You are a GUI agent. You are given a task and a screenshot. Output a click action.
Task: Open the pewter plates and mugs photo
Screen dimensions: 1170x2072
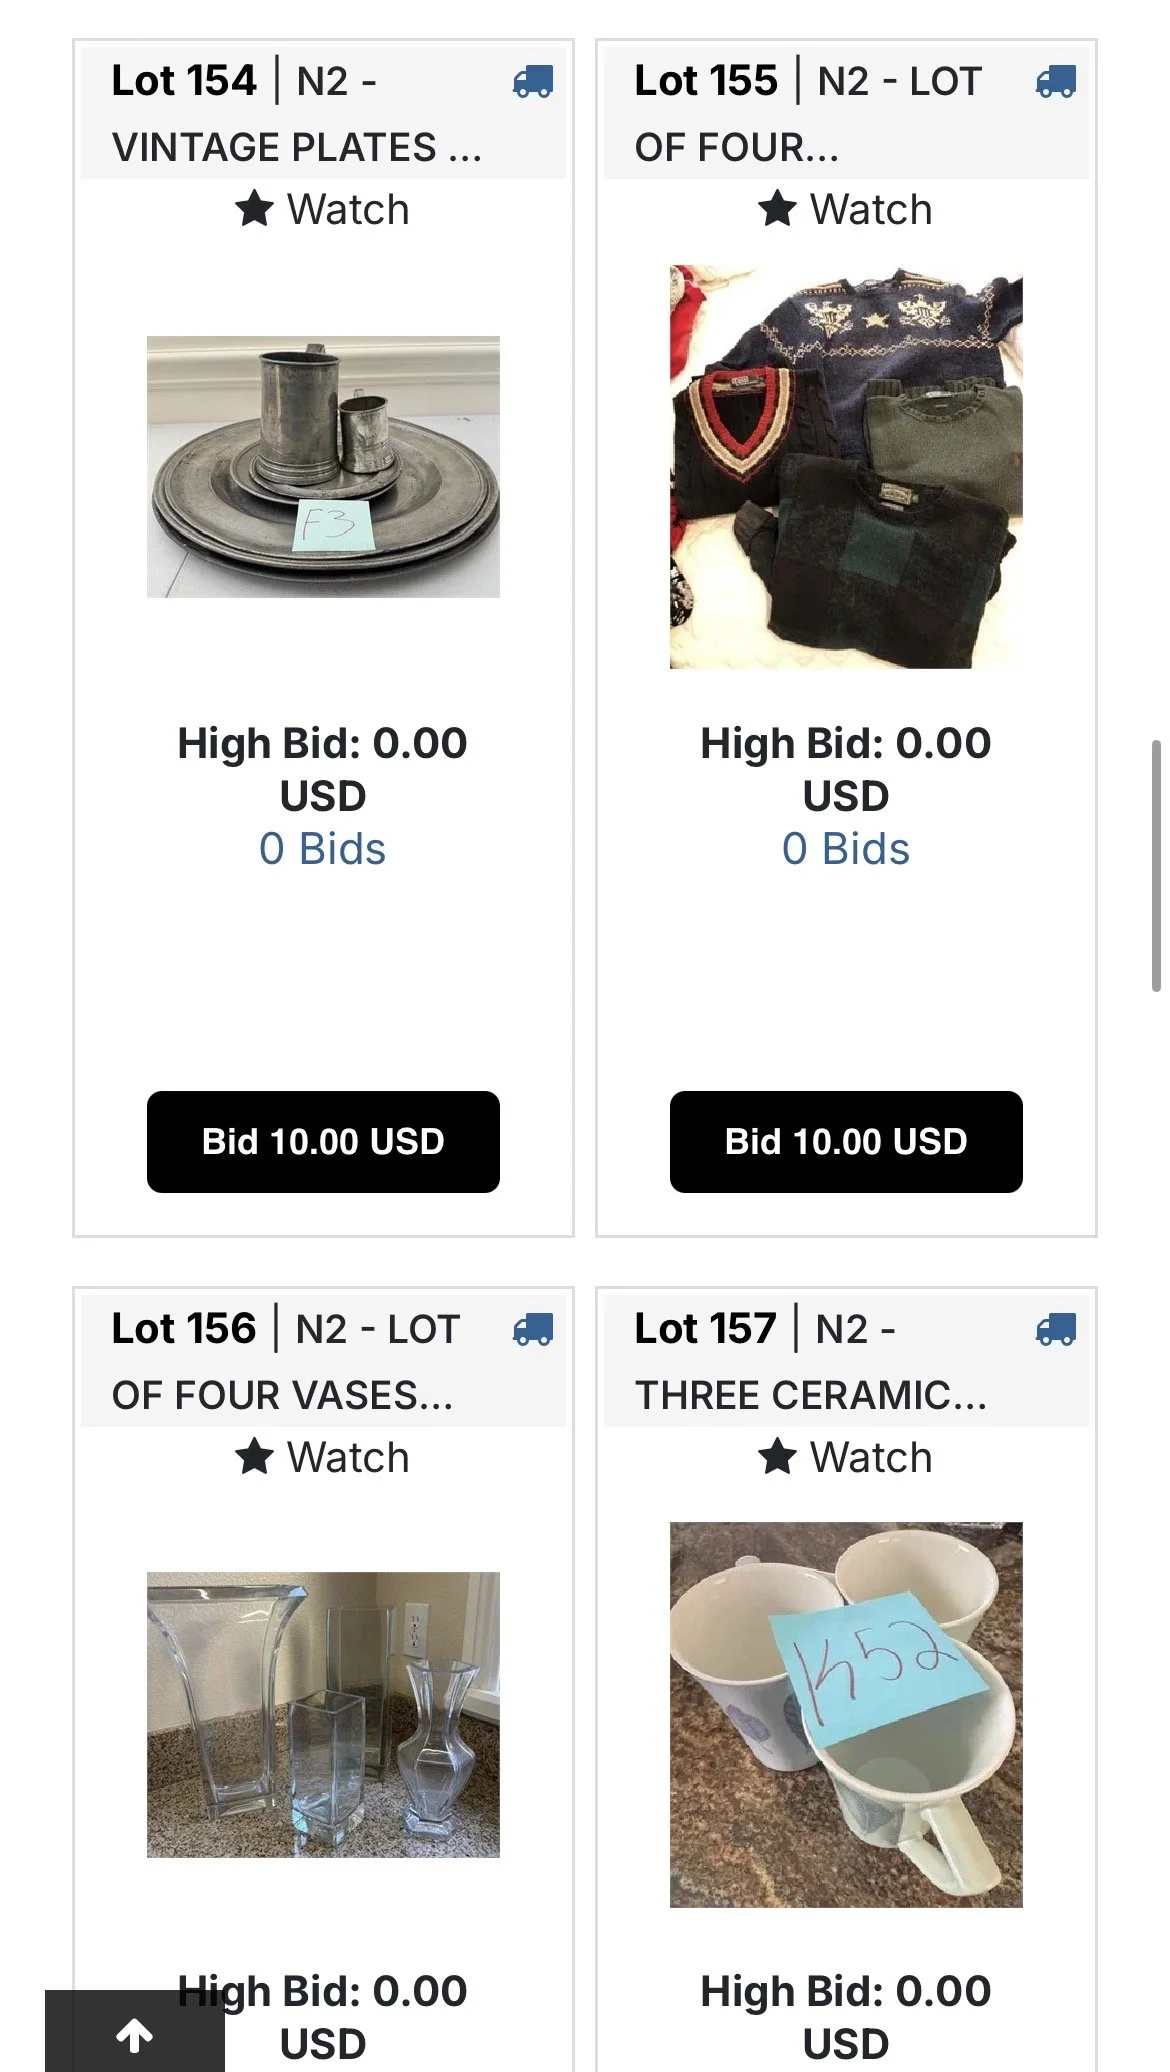tap(323, 467)
